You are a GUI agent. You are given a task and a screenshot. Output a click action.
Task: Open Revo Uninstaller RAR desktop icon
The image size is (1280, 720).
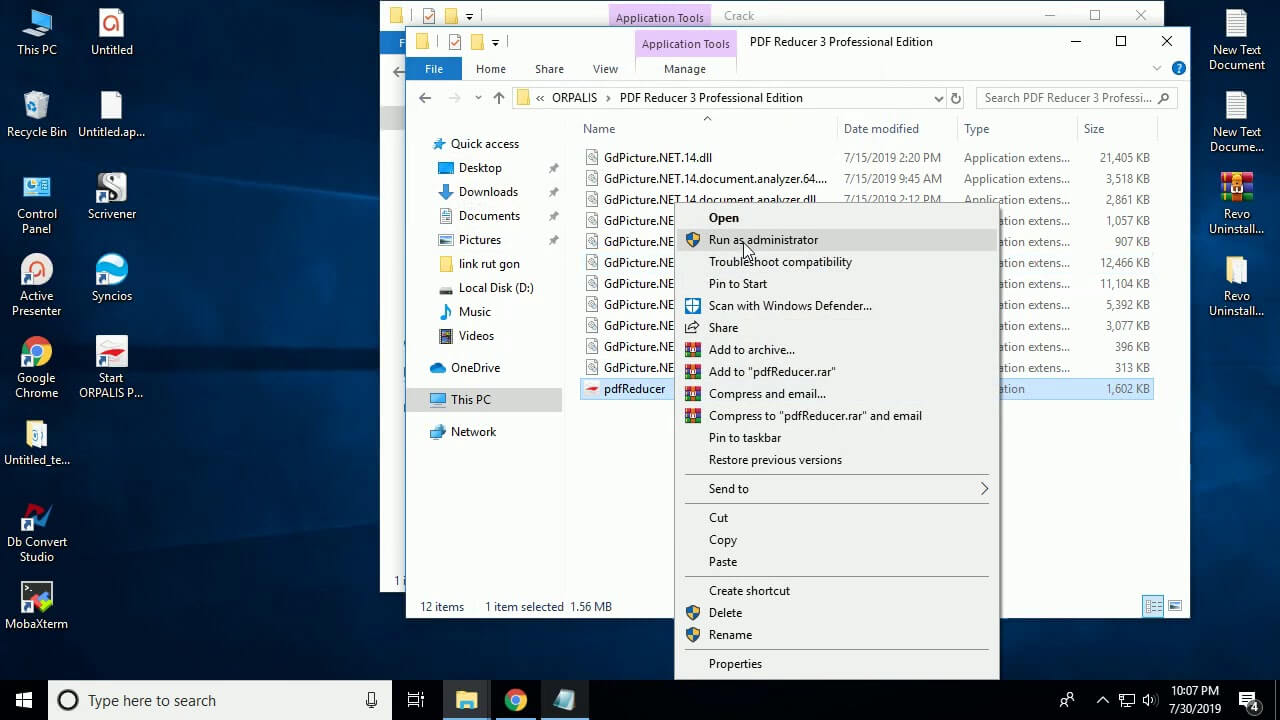1237,203
